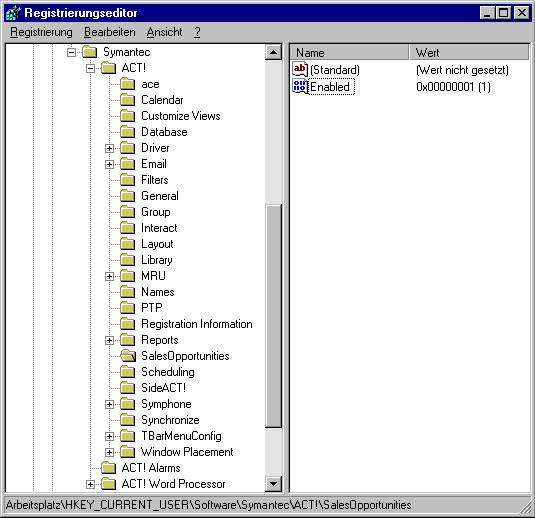The height and width of the screenshot is (518, 535).
Task: Select the Registration Information key
Action: [x=197, y=324]
